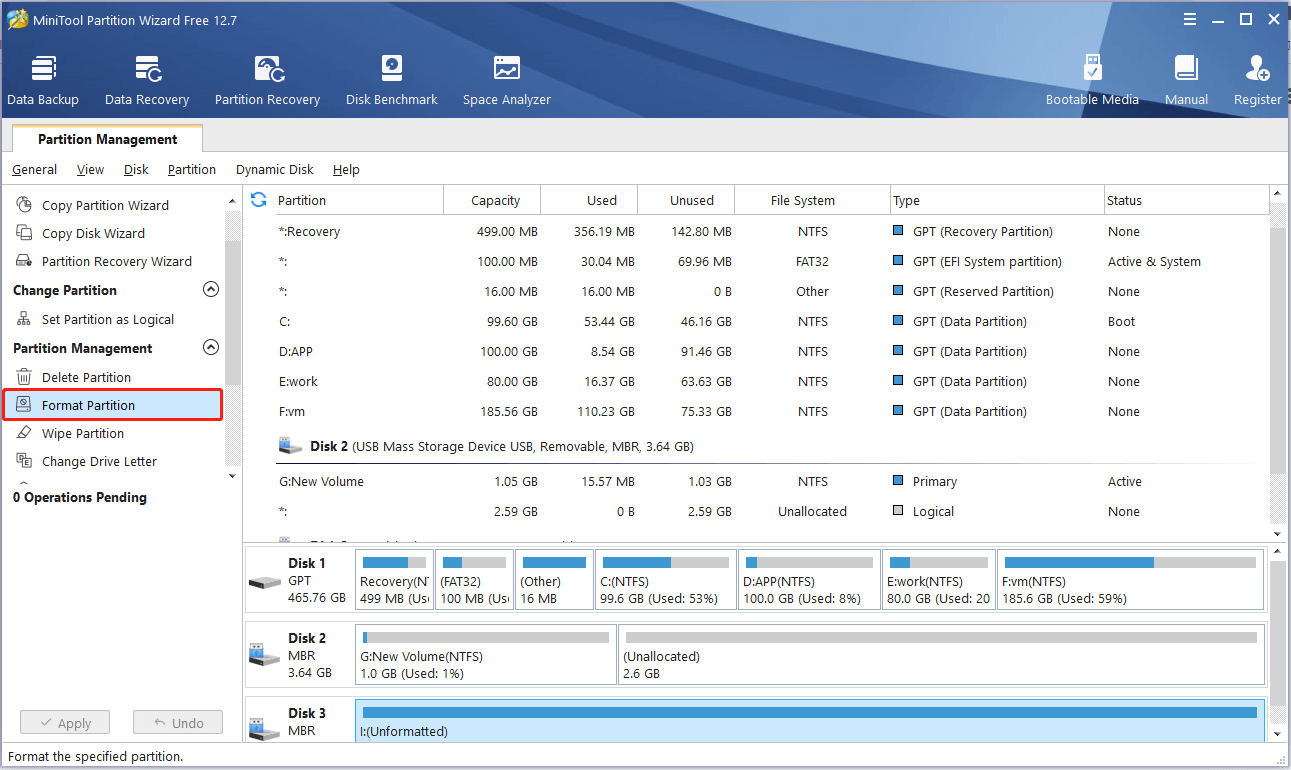The width and height of the screenshot is (1291, 770).
Task: Open the hamburger menu
Action: [x=1189, y=18]
